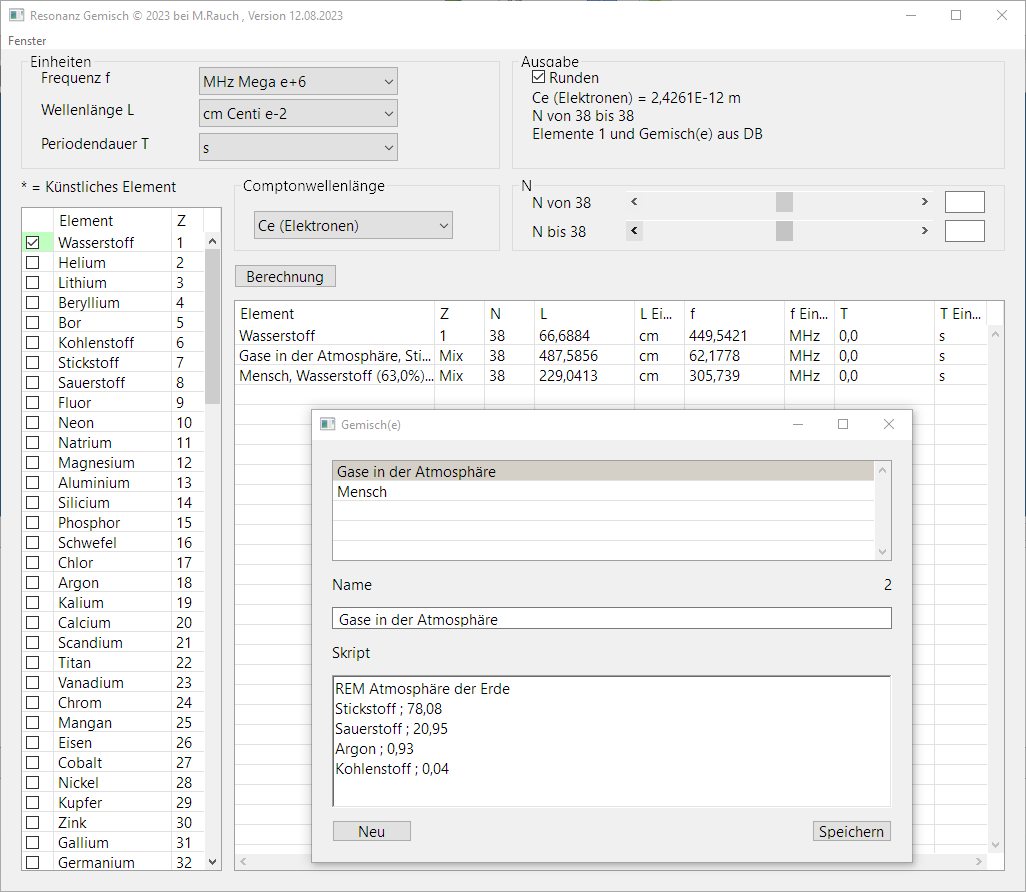This screenshot has height=892, width=1026.
Task: Click the element list scroll-down arrow
Action: (212, 862)
